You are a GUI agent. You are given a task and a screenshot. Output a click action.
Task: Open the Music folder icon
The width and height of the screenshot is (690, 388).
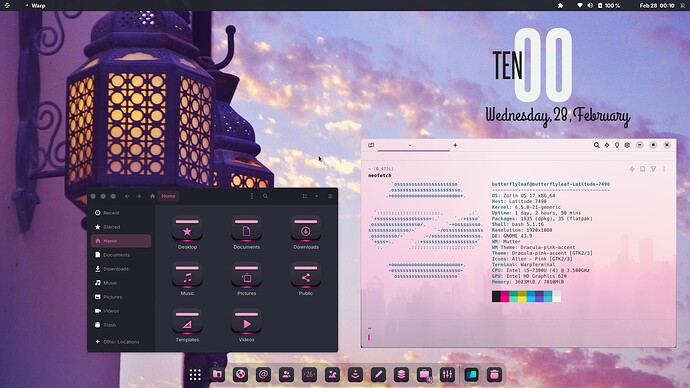point(187,275)
